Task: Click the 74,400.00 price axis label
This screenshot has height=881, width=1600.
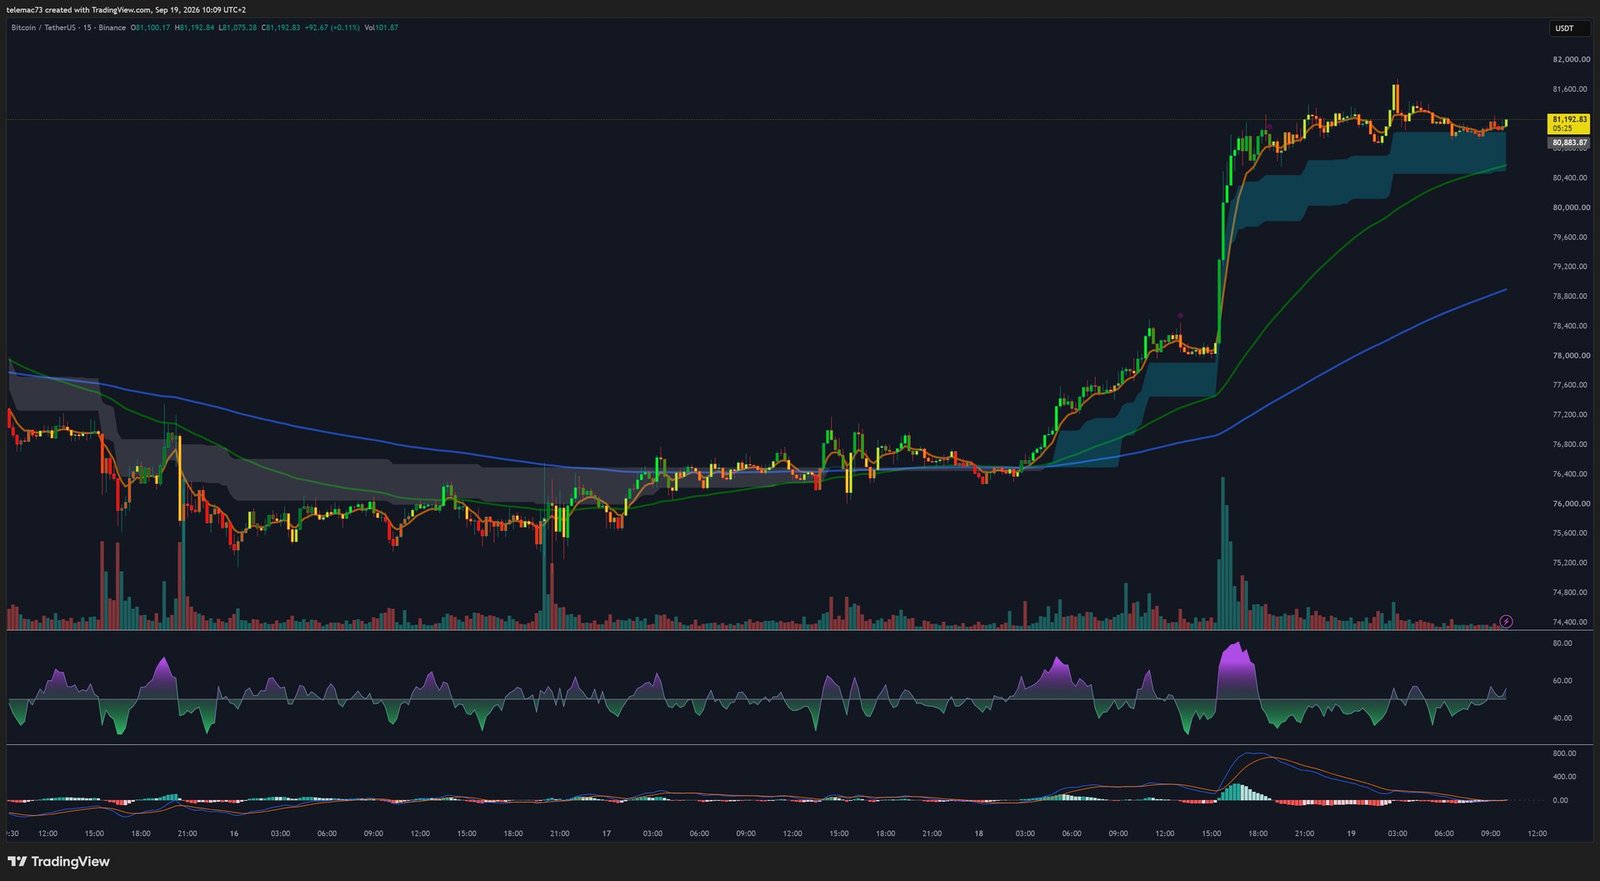Action: coord(1571,622)
